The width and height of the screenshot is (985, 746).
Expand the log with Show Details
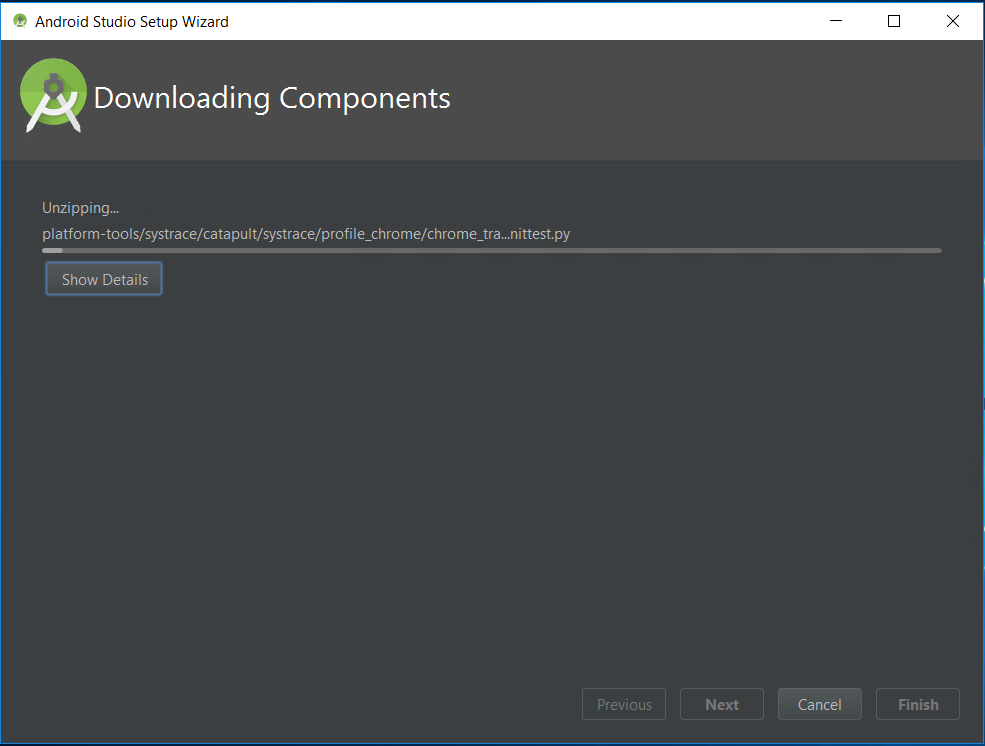(104, 280)
